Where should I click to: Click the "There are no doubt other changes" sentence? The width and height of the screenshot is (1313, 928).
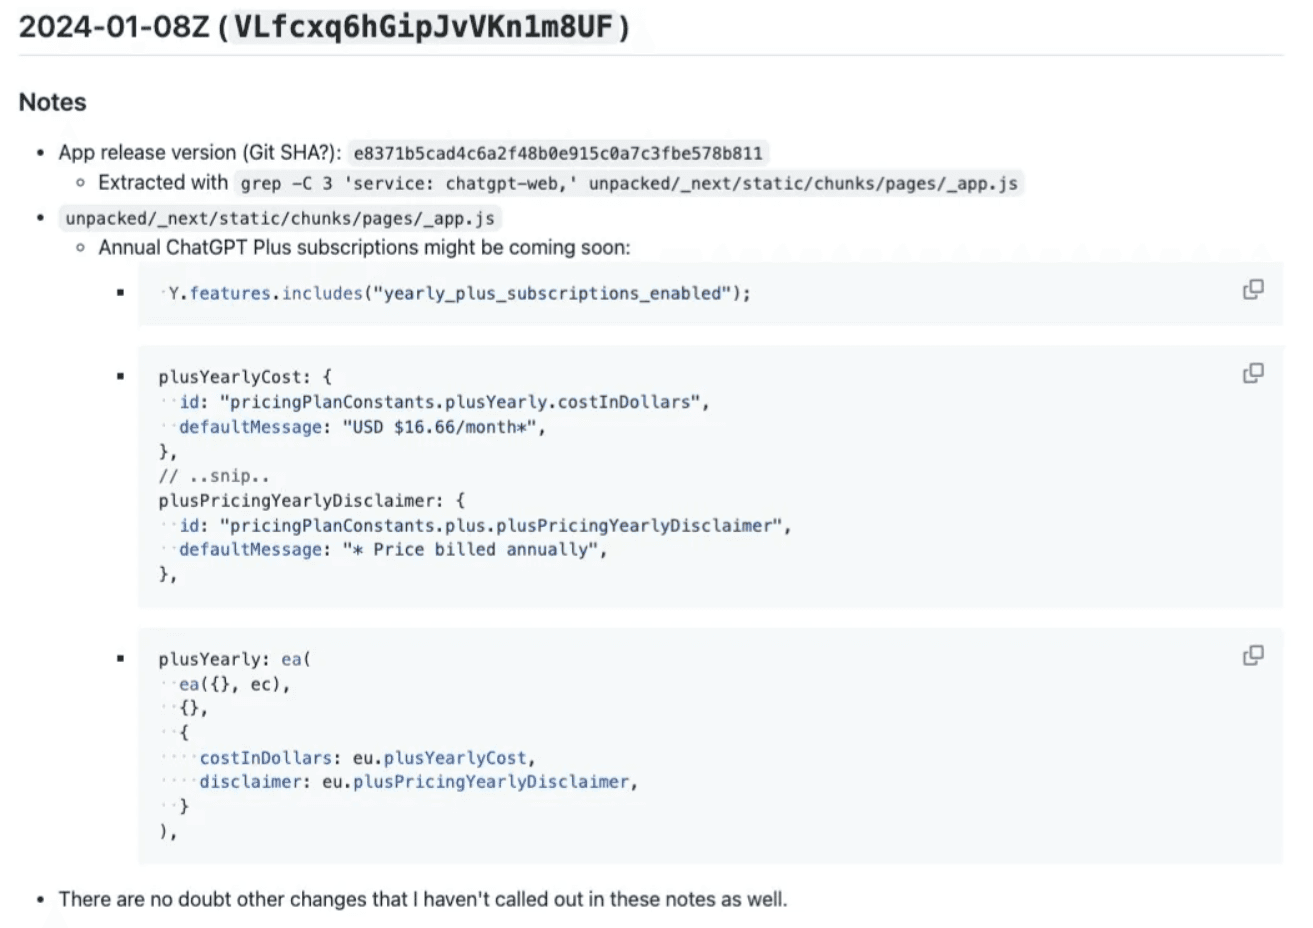[422, 899]
